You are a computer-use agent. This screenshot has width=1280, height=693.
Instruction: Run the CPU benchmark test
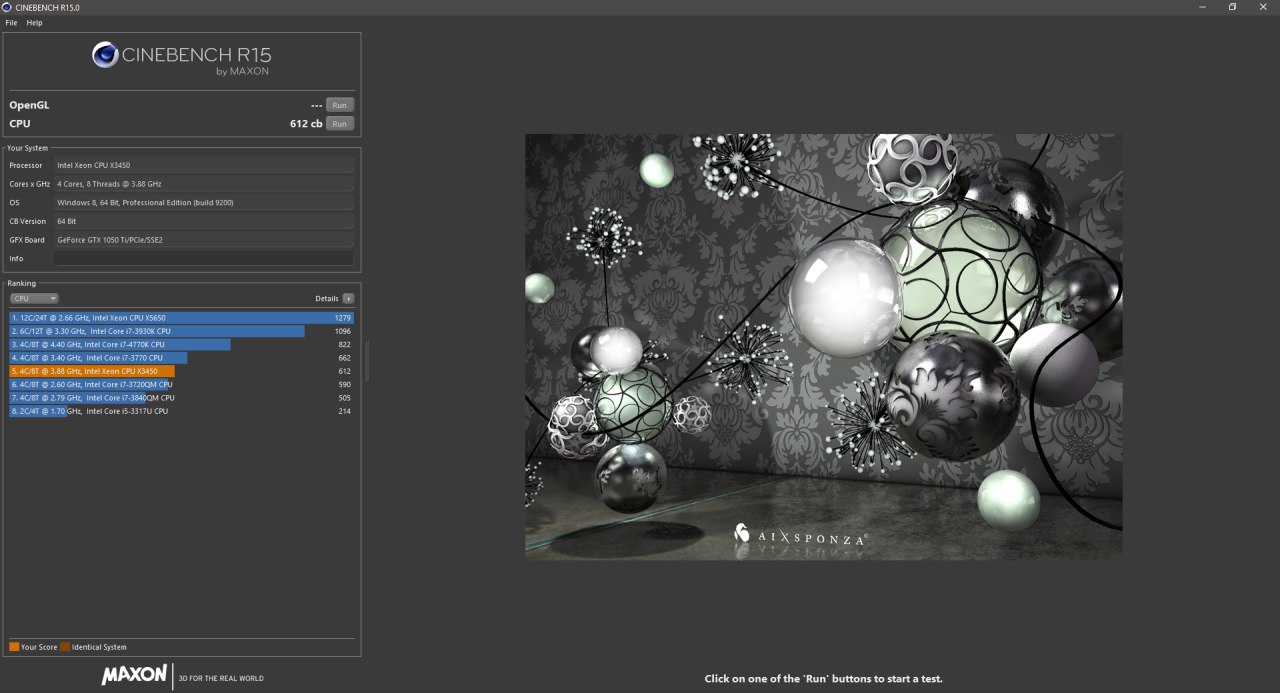pyautogui.click(x=340, y=123)
